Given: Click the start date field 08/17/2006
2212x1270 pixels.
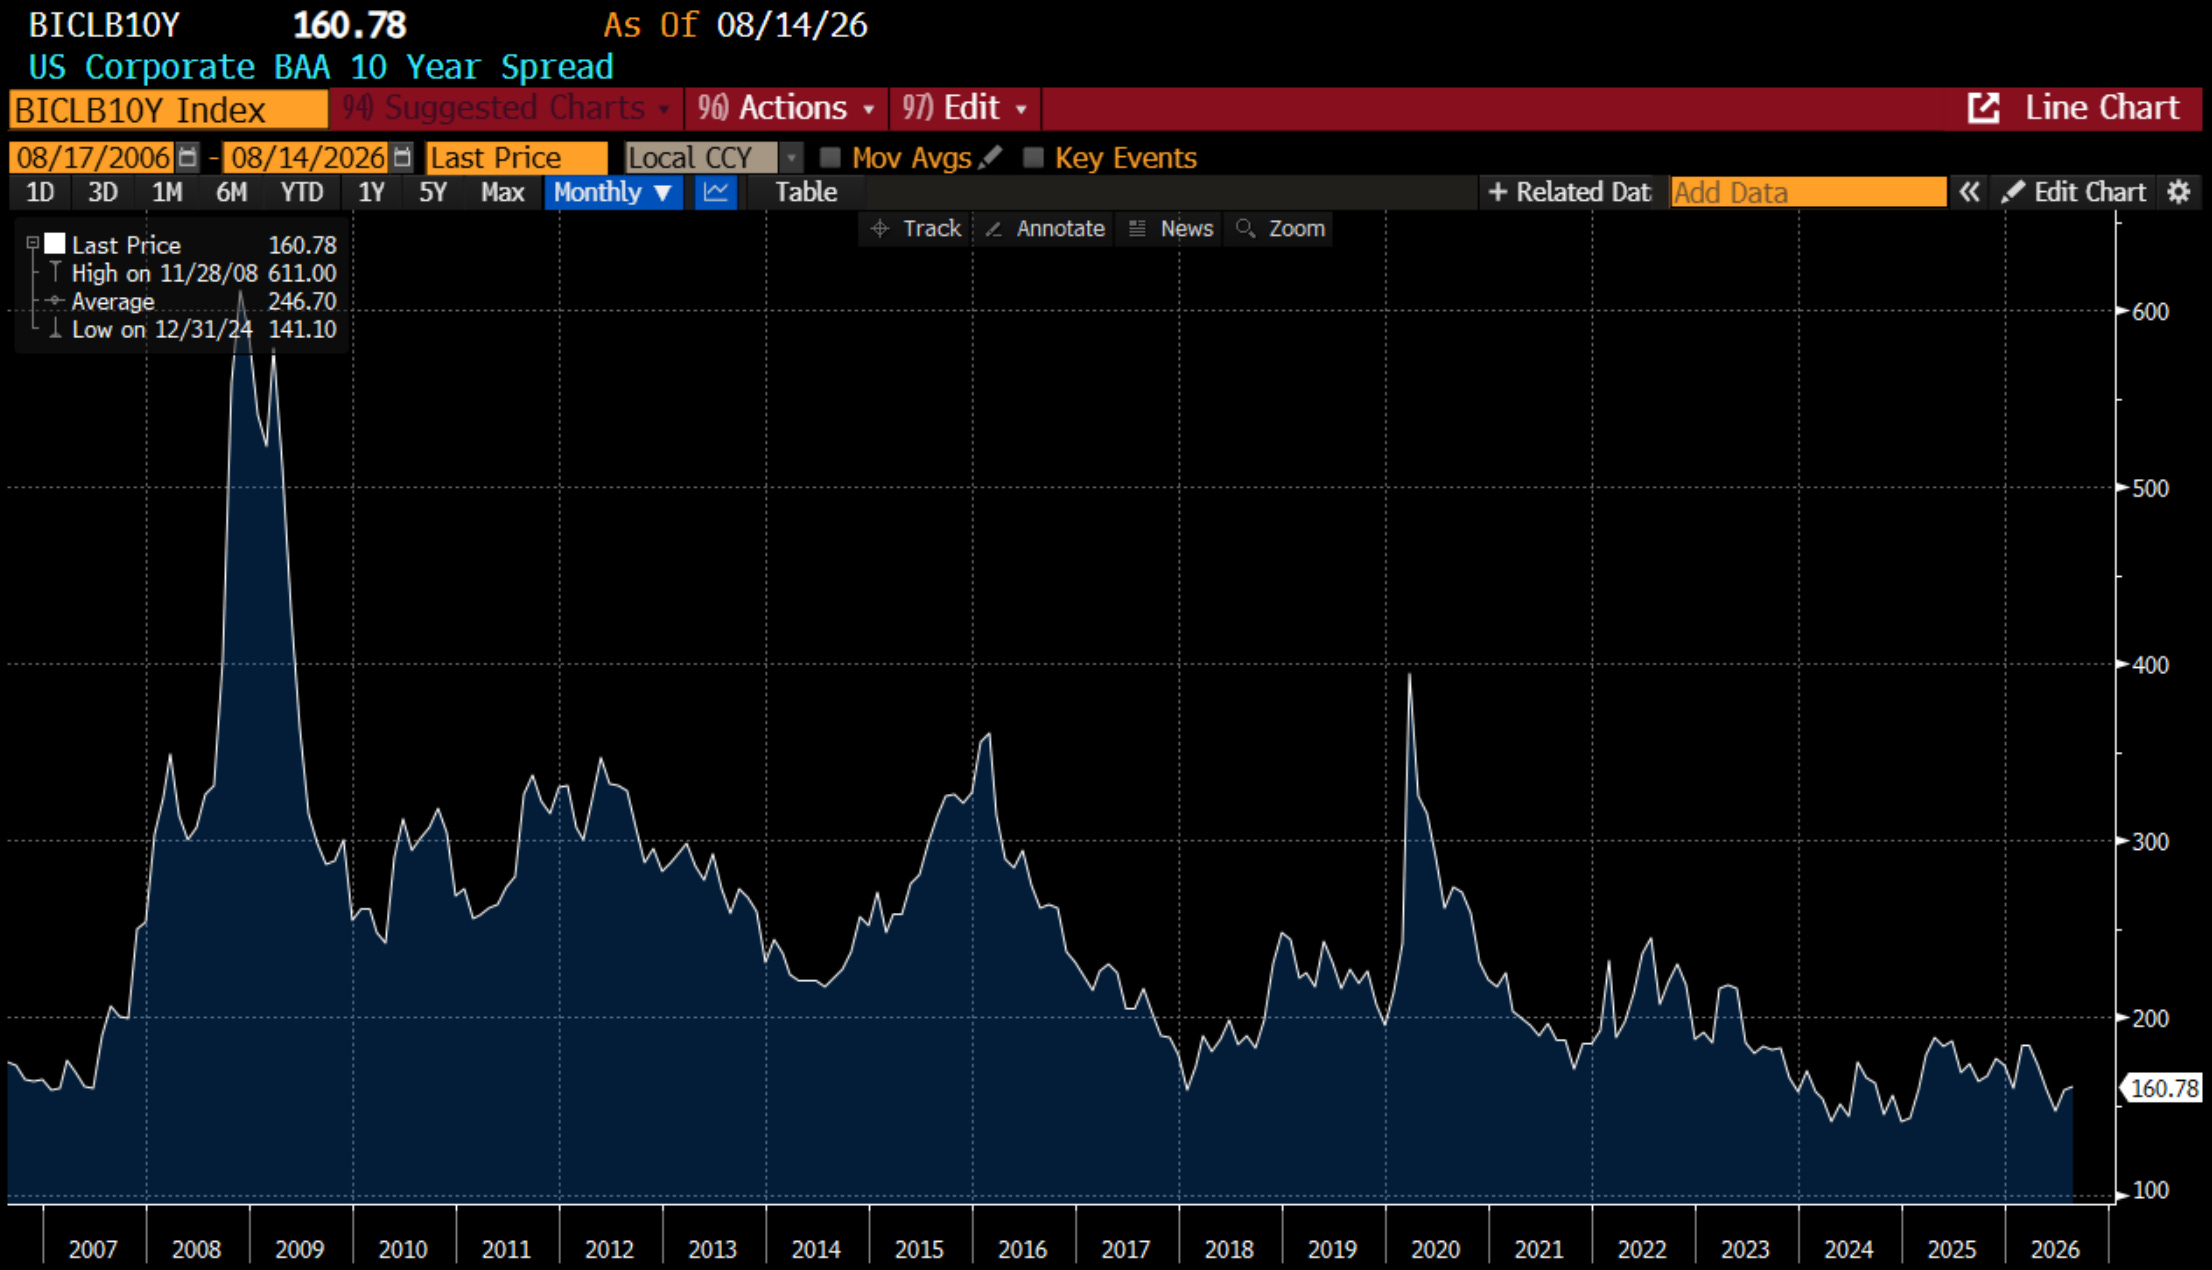Looking at the screenshot, I should 93,157.
